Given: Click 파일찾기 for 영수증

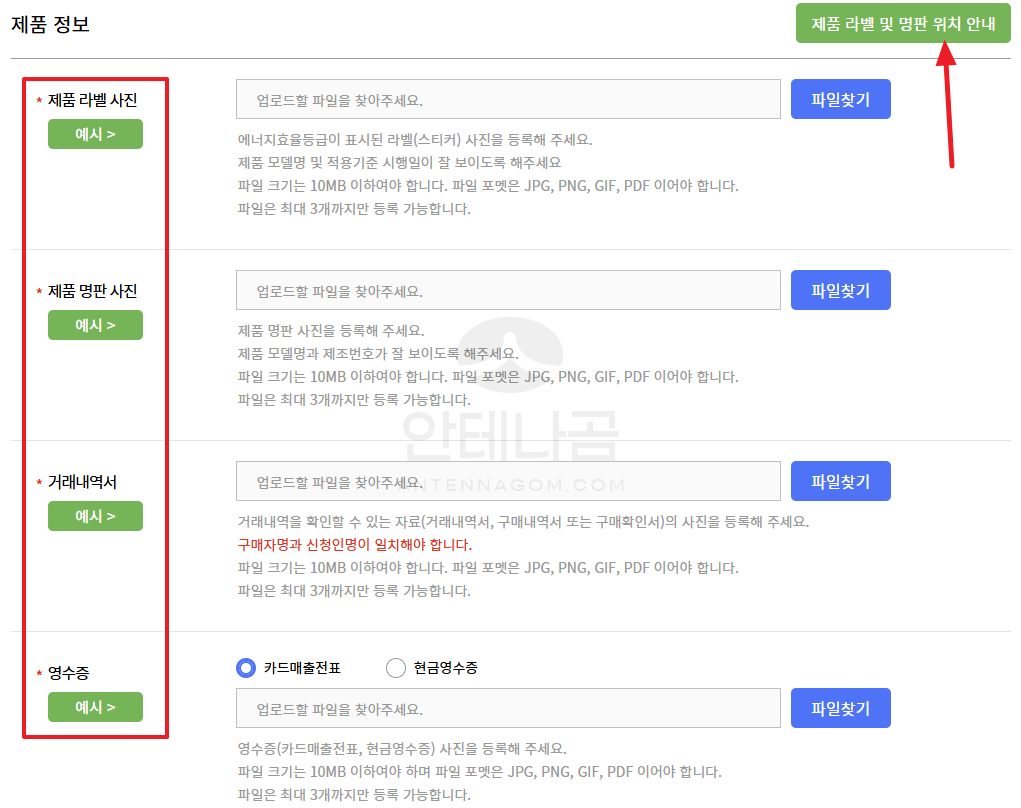Looking at the screenshot, I should coord(840,708).
